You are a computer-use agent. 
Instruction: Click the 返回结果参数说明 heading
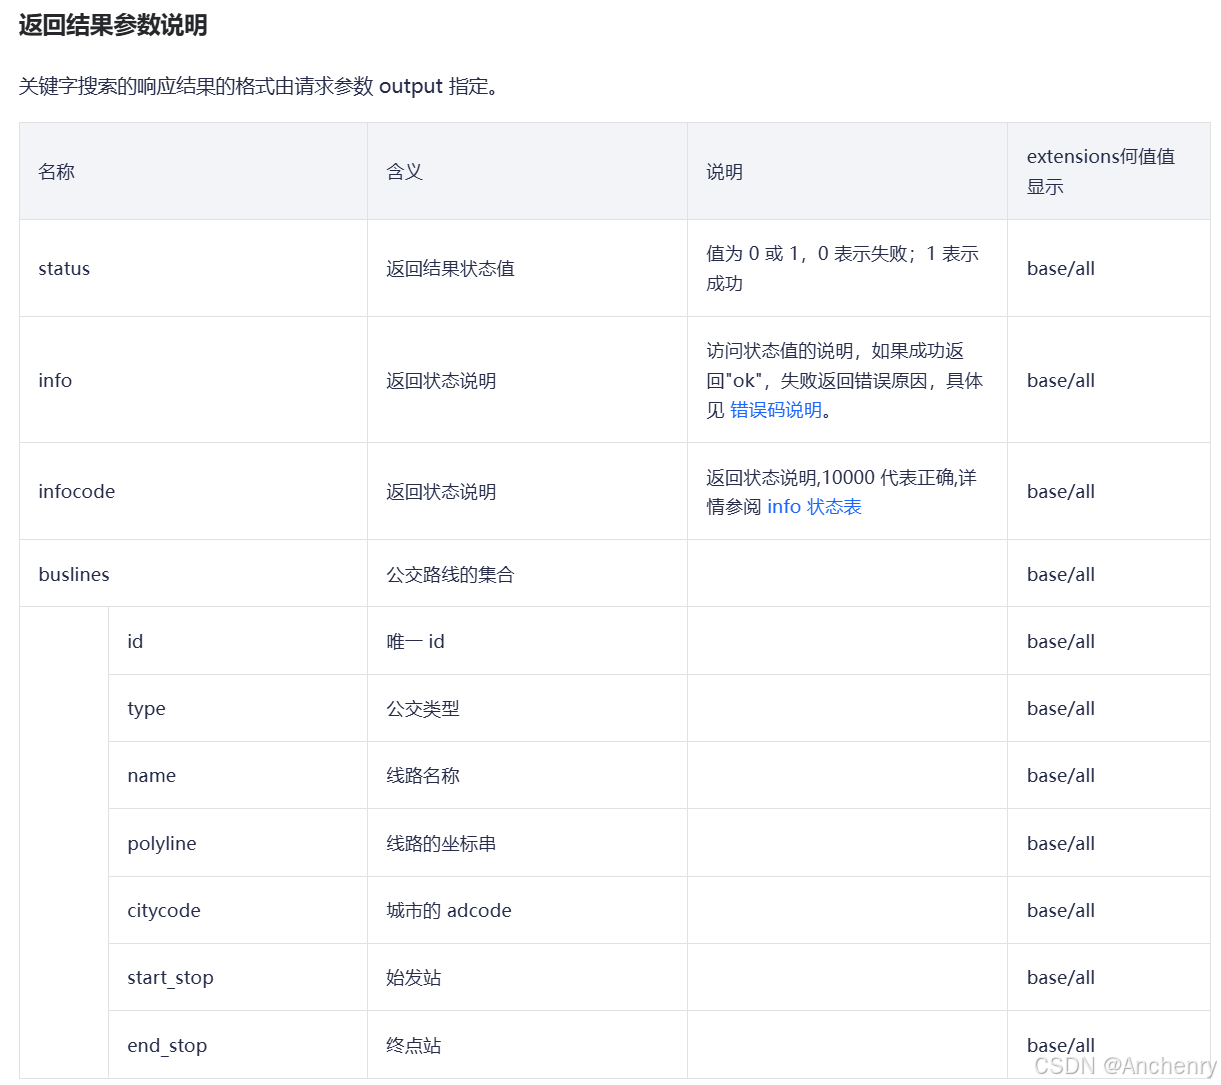pos(113,25)
